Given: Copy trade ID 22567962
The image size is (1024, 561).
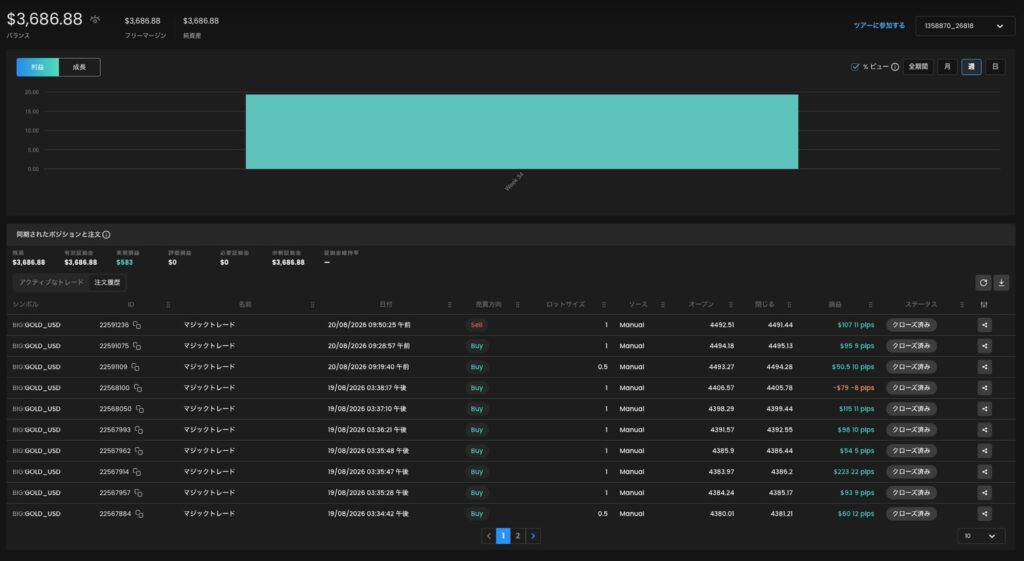Looking at the screenshot, I should 139,451.
